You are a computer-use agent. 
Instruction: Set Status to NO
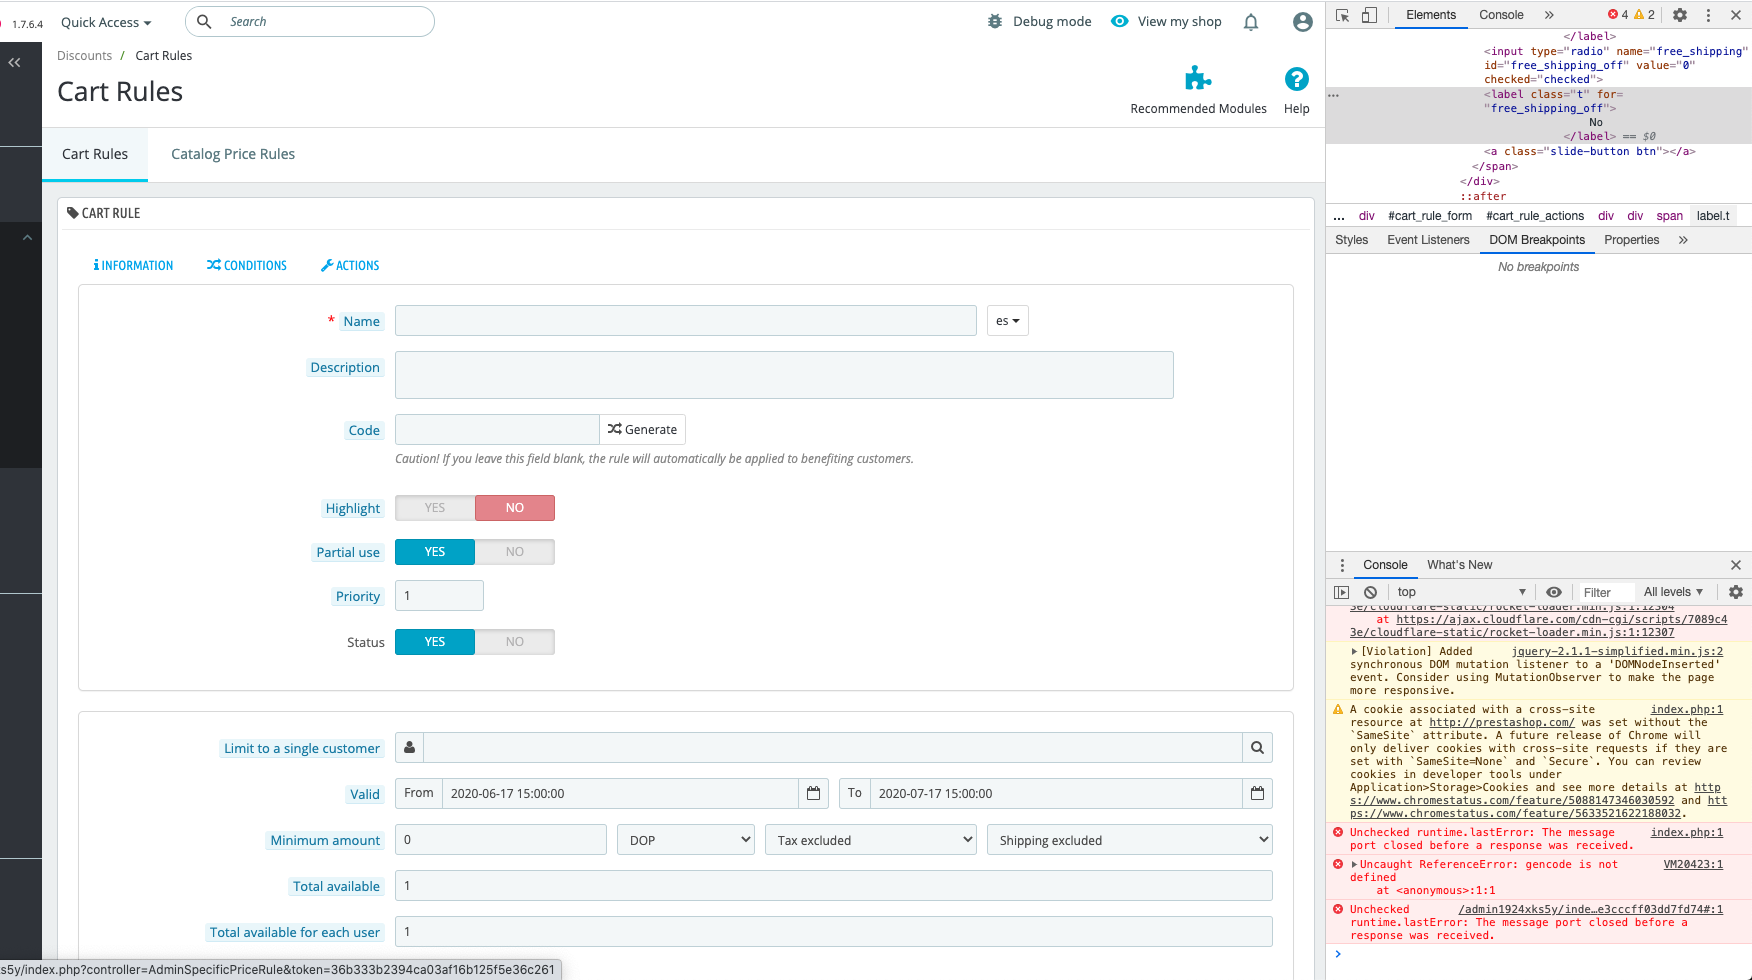point(515,642)
